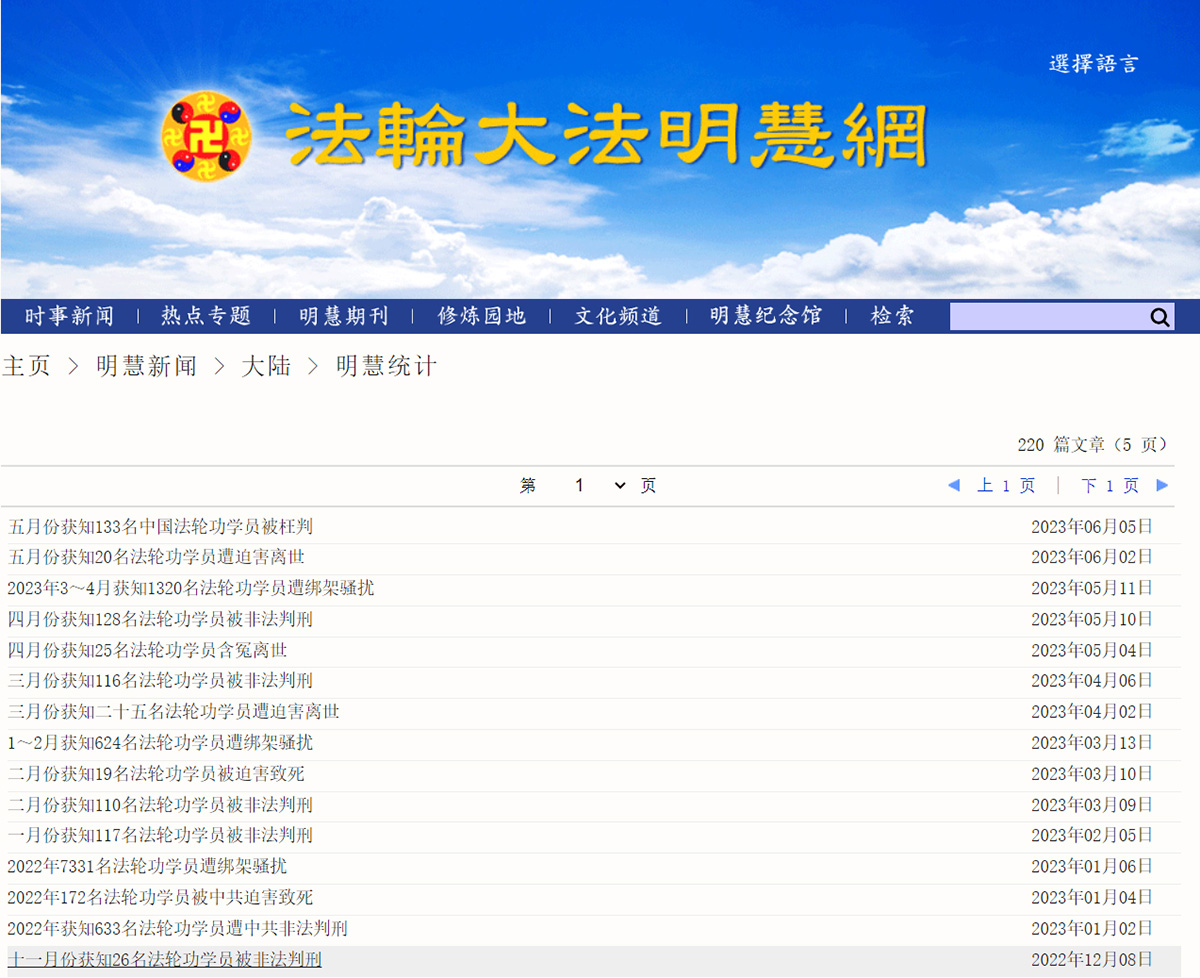Switch to 明慧期刊

pos(343,316)
